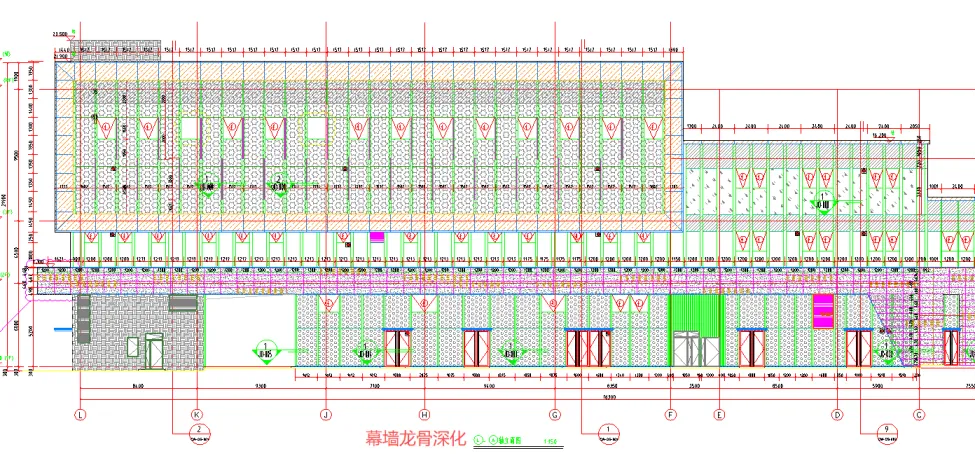Select grid axis bubble H

point(425,414)
